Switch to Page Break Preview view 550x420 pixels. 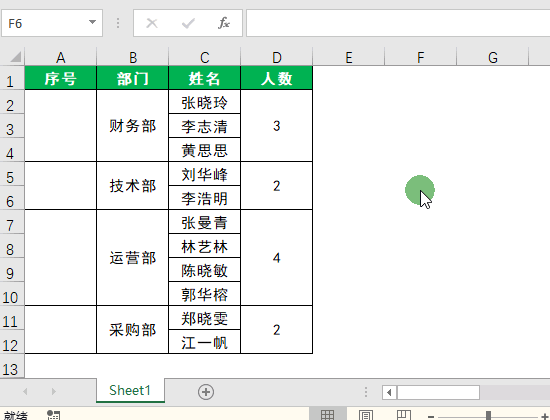coord(403,415)
